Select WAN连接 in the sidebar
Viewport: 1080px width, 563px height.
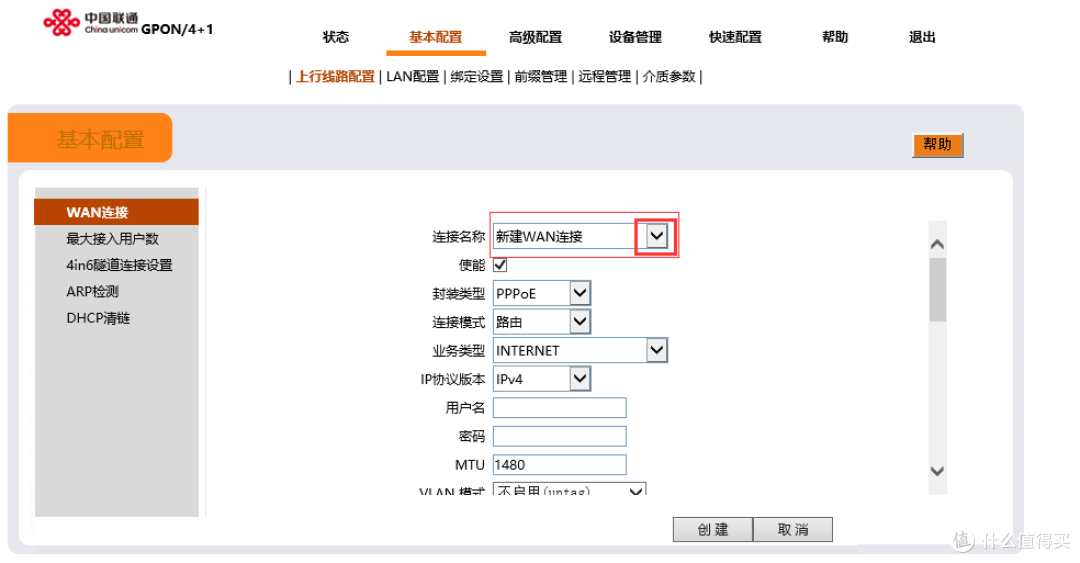click(x=116, y=212)
